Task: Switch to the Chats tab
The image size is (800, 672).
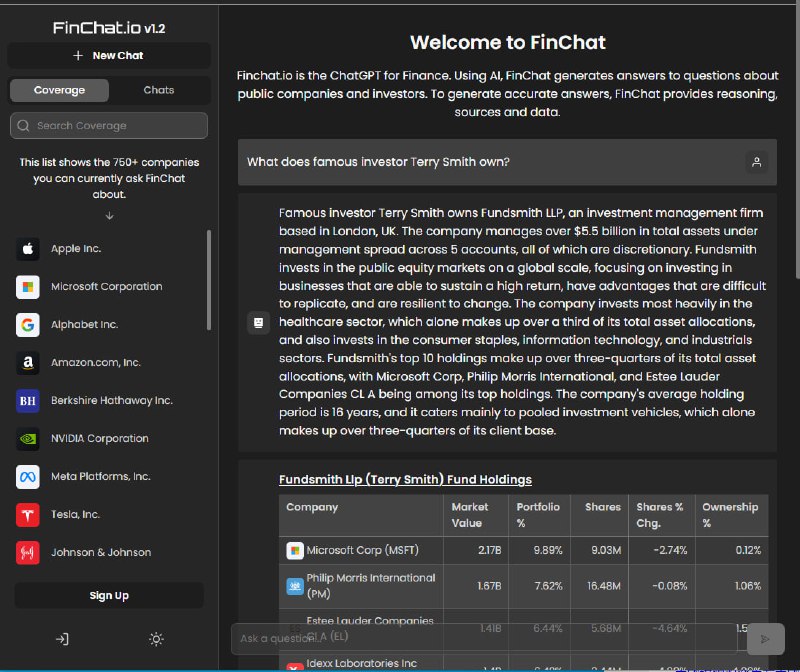Action: pos(159,90)
